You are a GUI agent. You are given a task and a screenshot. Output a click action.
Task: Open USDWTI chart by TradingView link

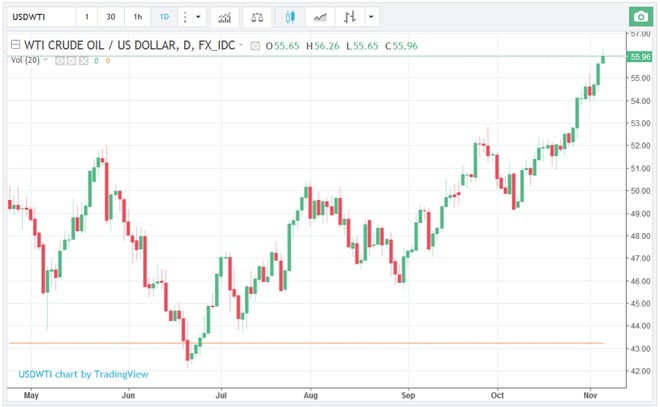83,374
